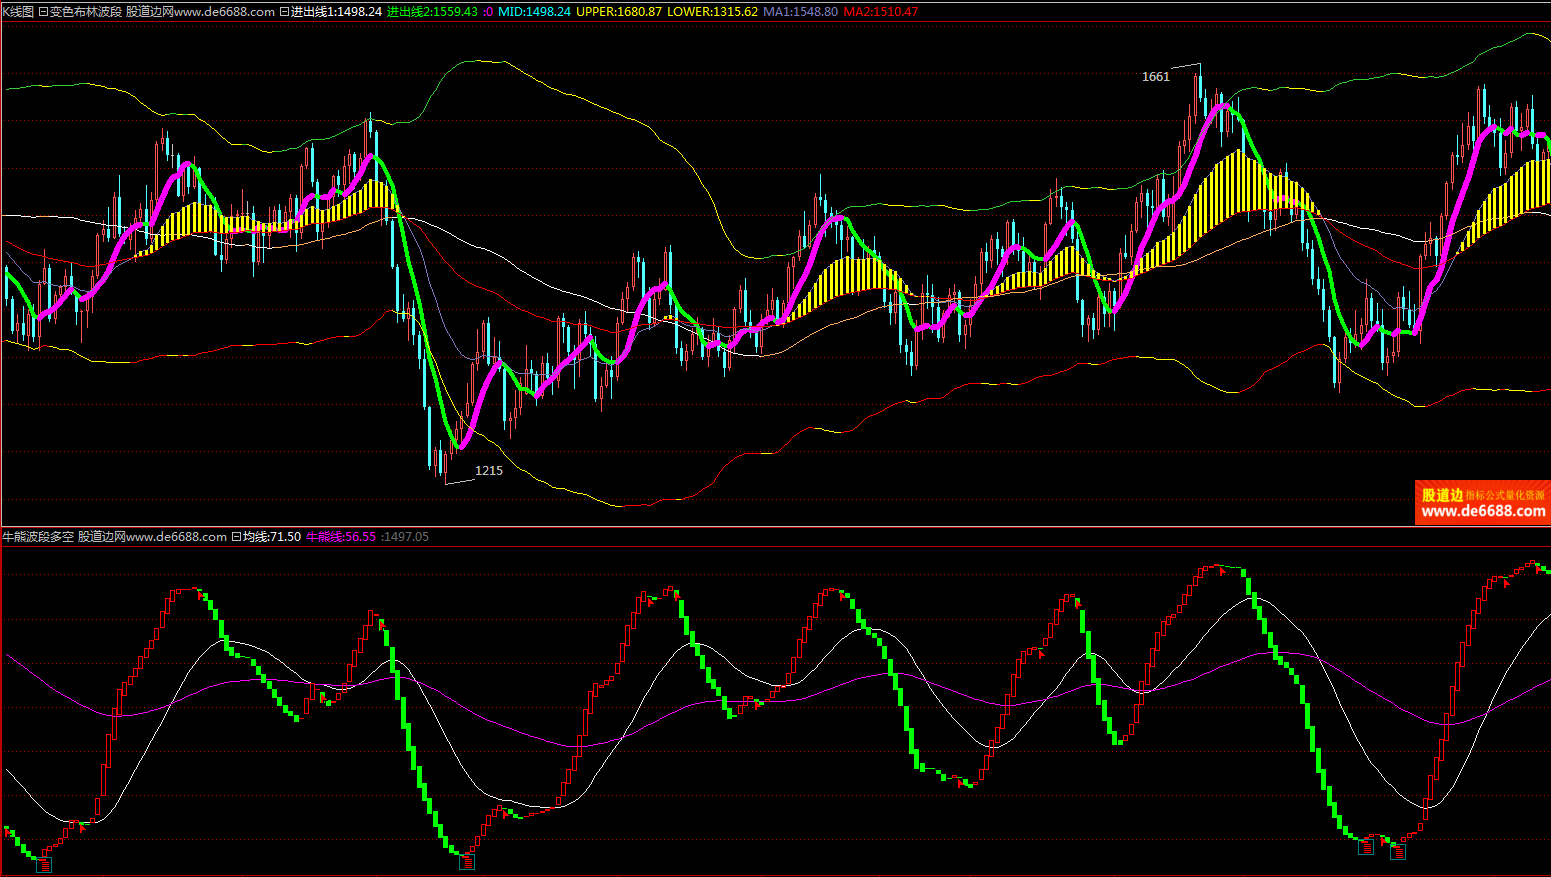Click the orange 股道边 watermark logo

point(1442,495)
